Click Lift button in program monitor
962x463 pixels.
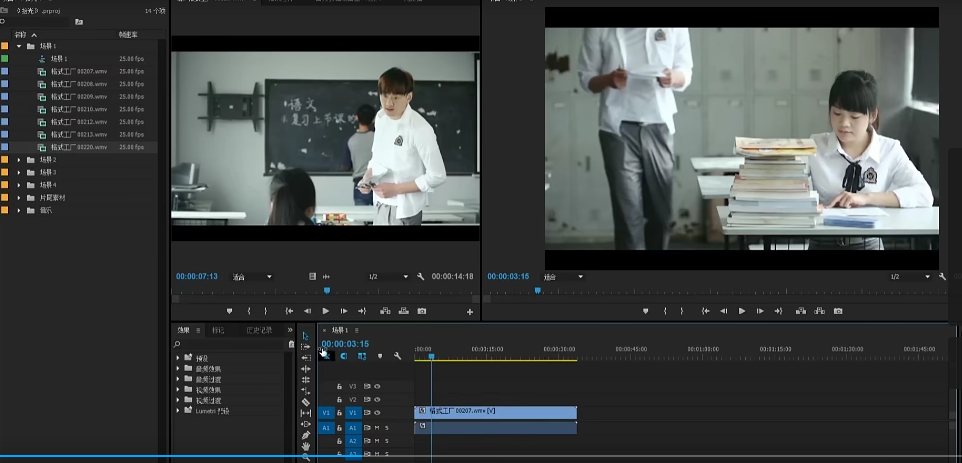[801, 311]
